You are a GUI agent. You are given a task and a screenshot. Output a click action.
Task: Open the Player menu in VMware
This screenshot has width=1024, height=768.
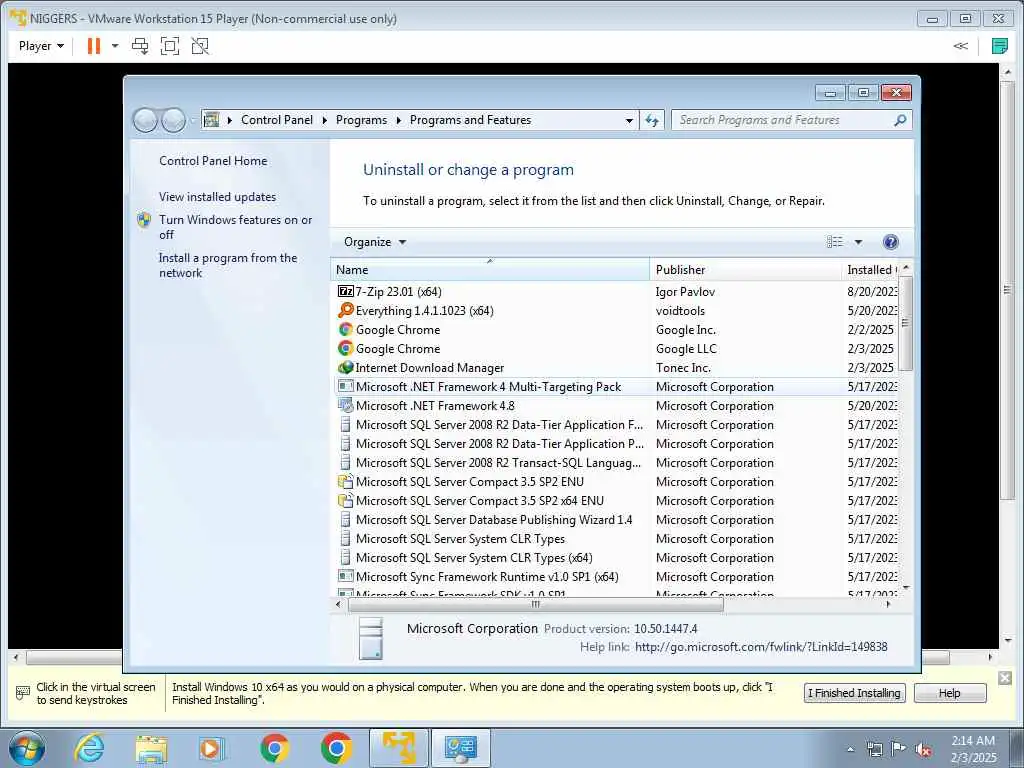point(41,46)
